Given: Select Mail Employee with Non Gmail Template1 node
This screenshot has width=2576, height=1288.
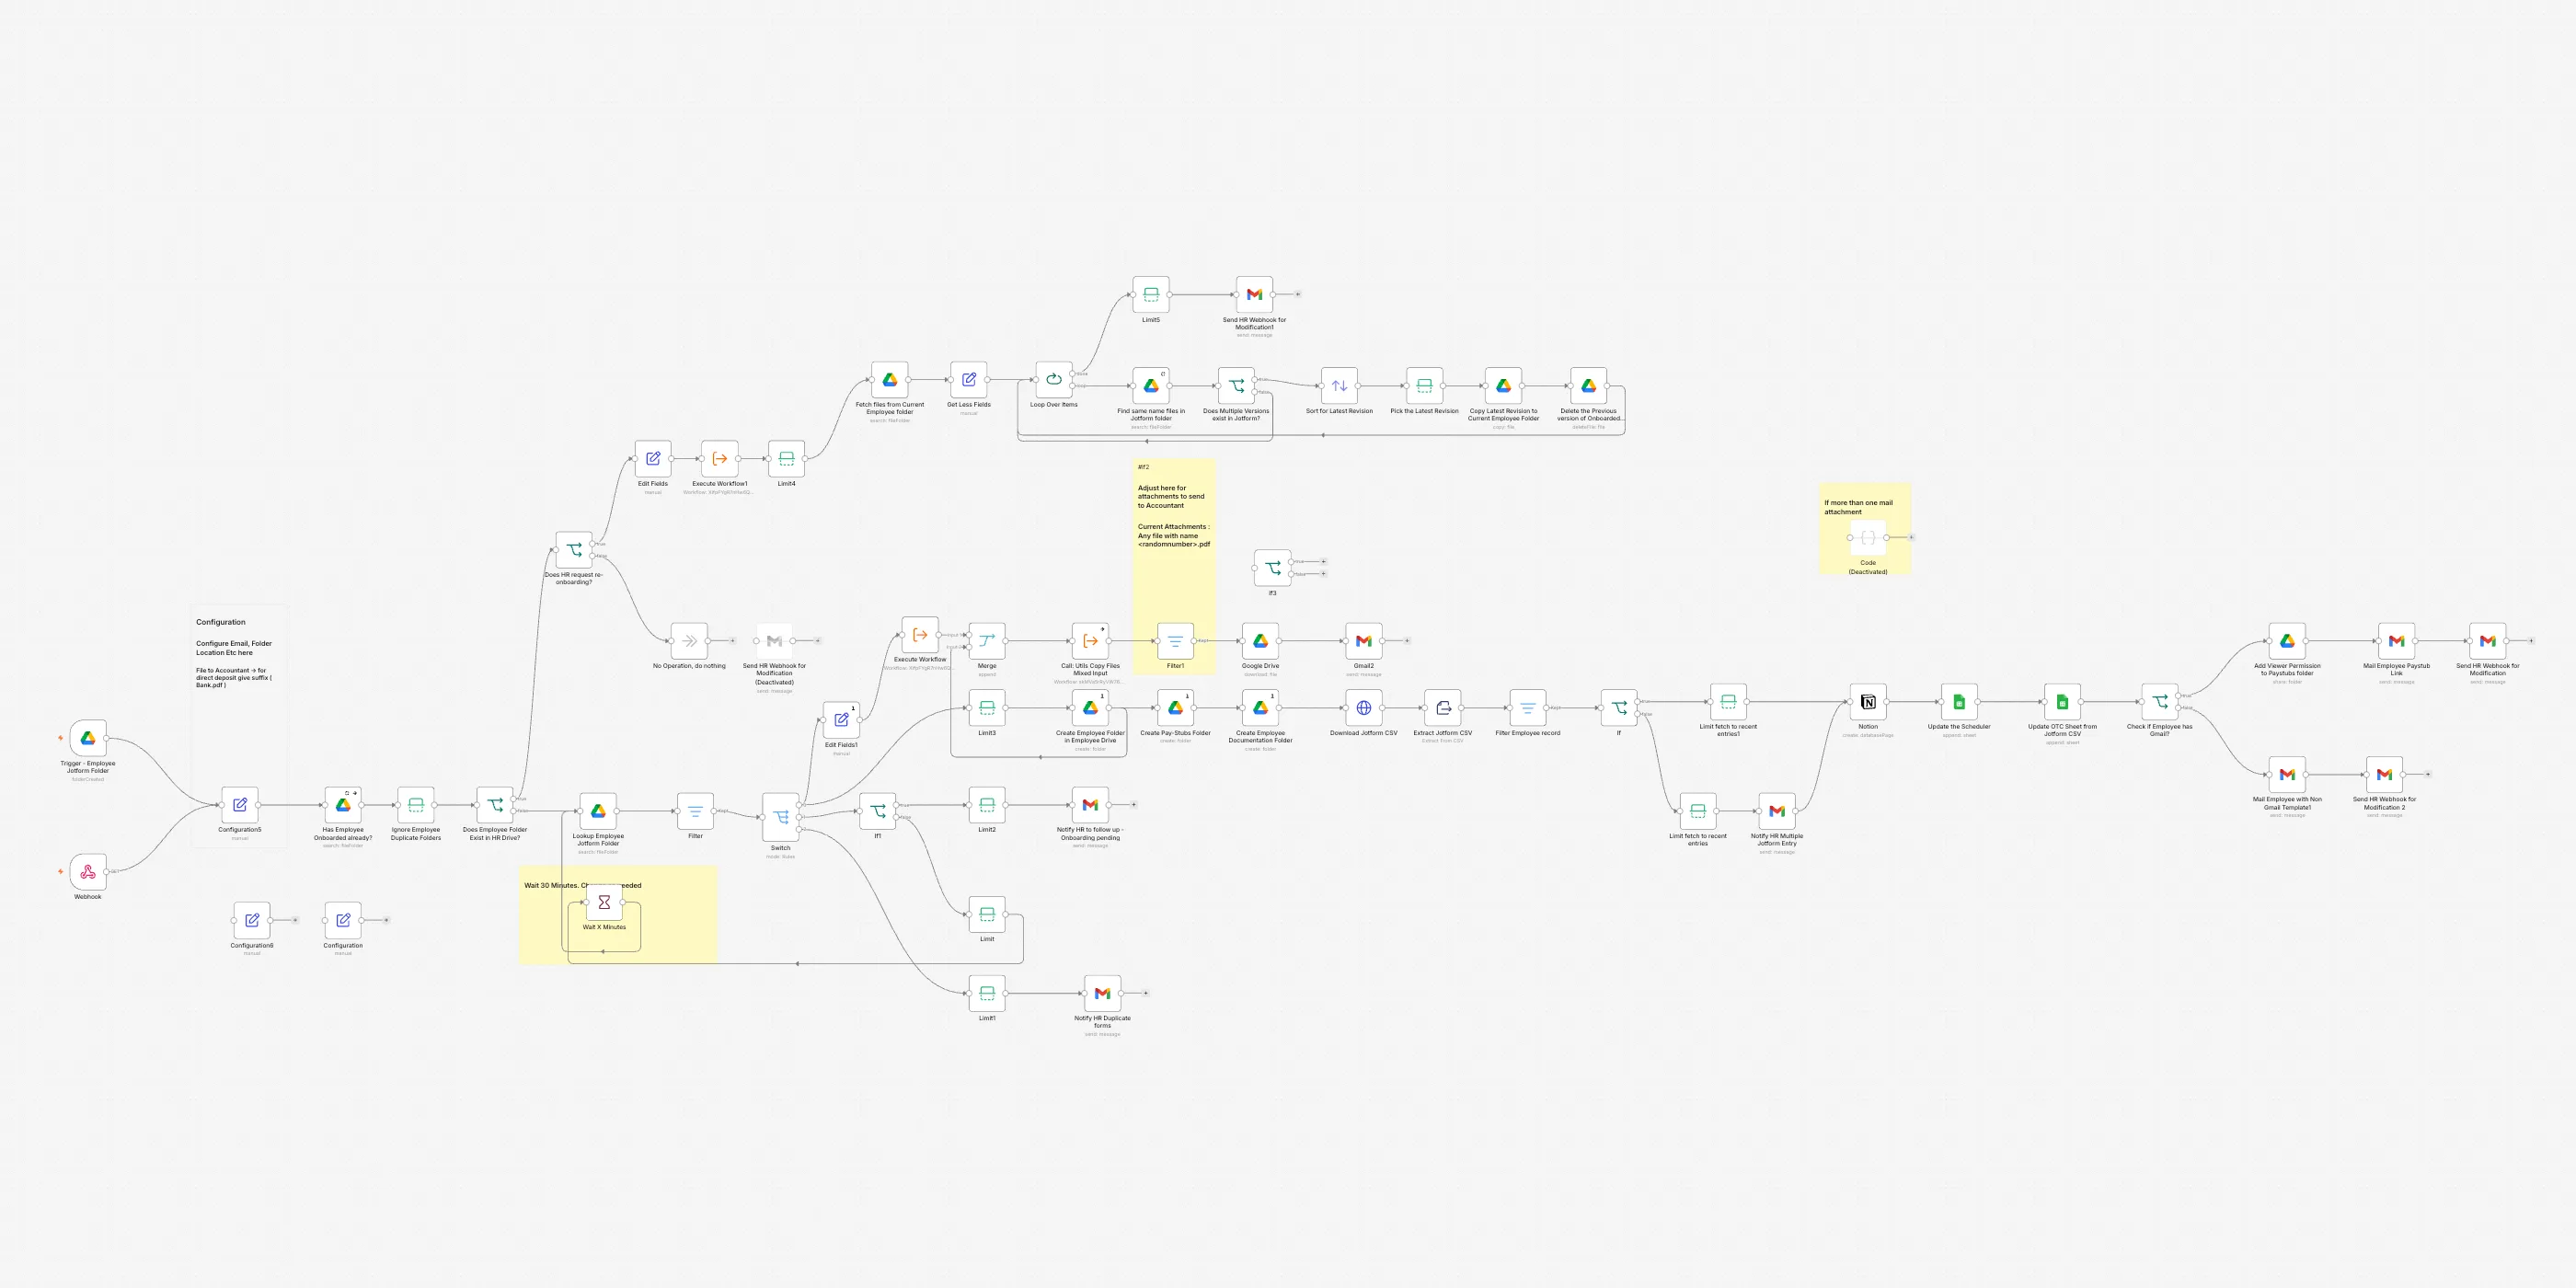Looking at the screenshot, I should click(2287, 775).
